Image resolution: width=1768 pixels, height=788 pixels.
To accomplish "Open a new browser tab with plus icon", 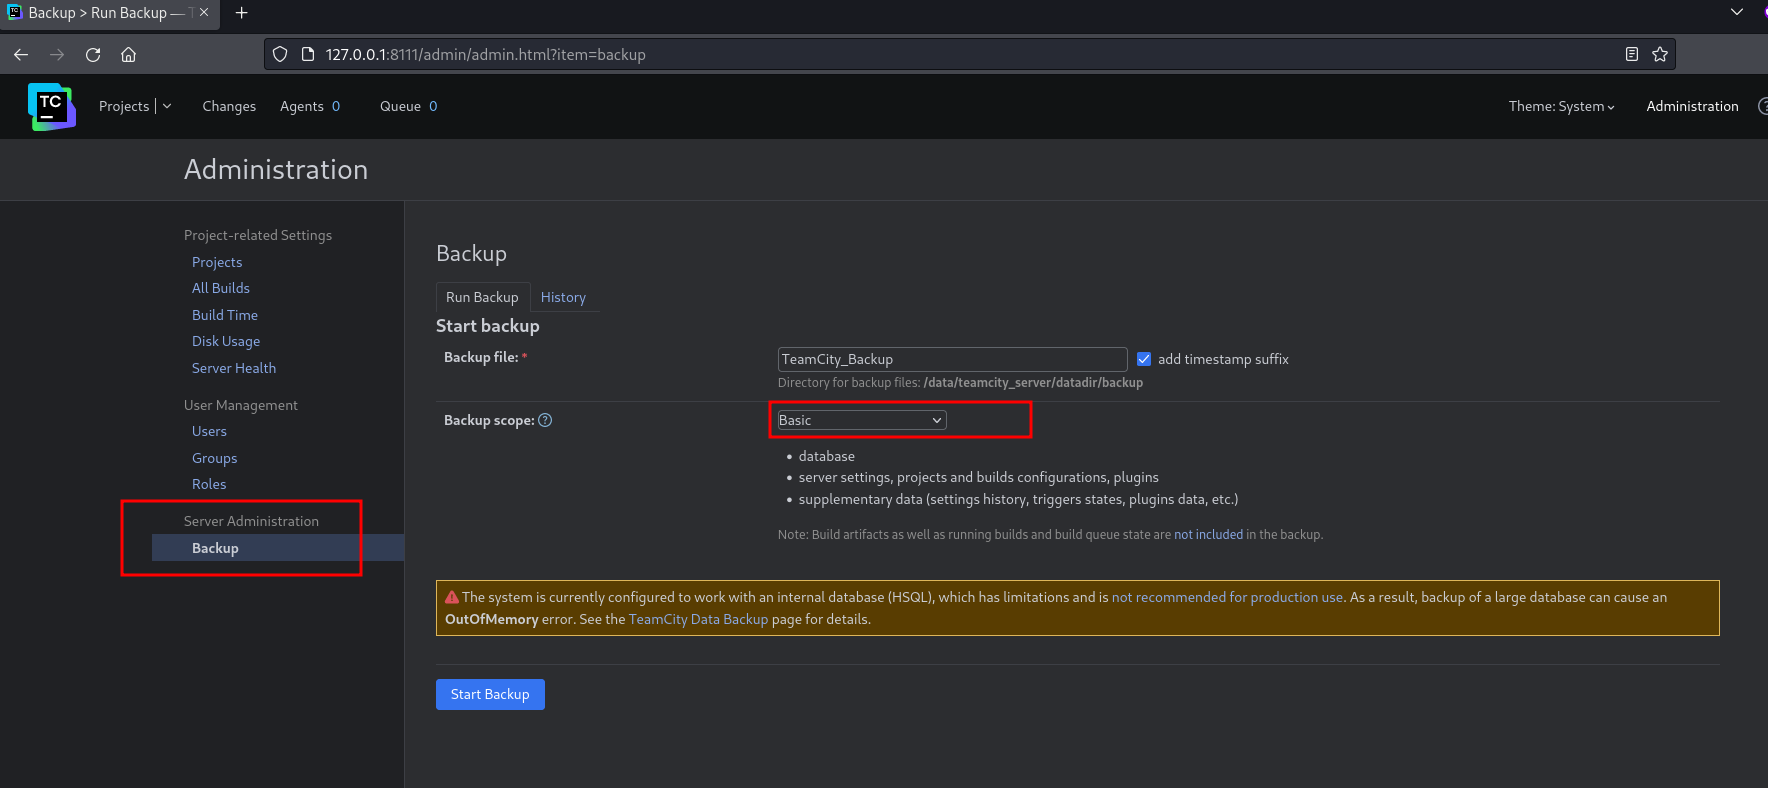I will coord(241,13).
